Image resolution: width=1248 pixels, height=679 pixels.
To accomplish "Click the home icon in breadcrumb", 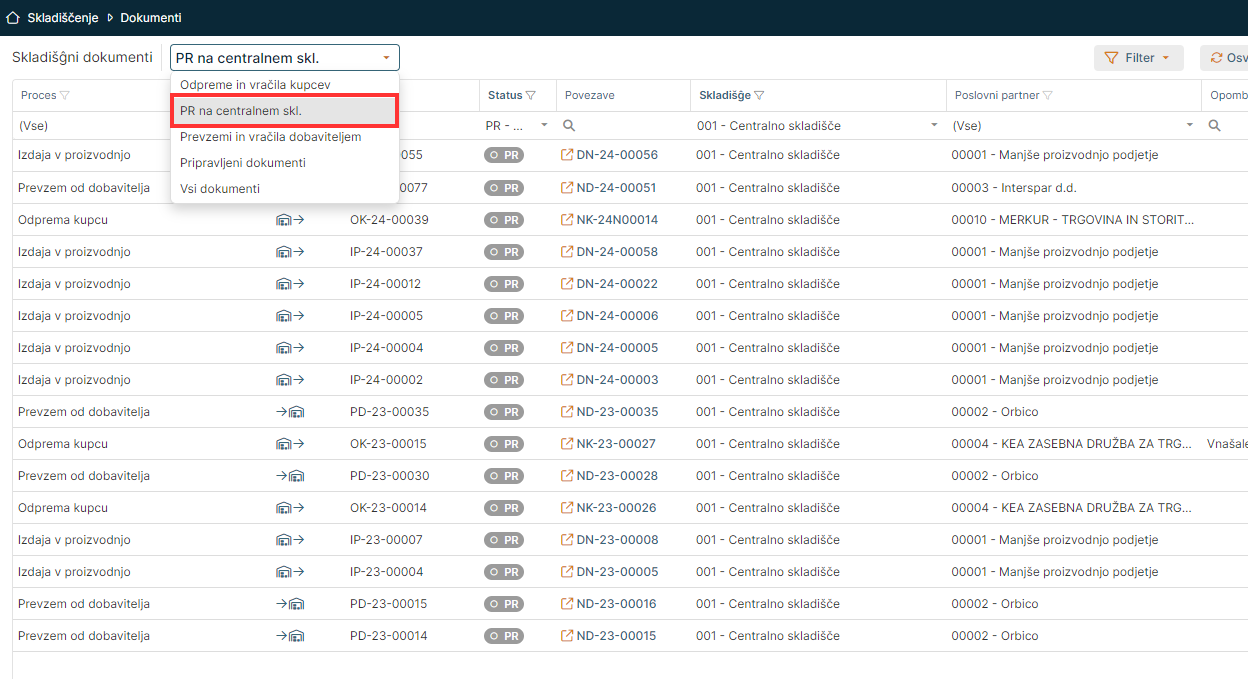I will point(13,18).
